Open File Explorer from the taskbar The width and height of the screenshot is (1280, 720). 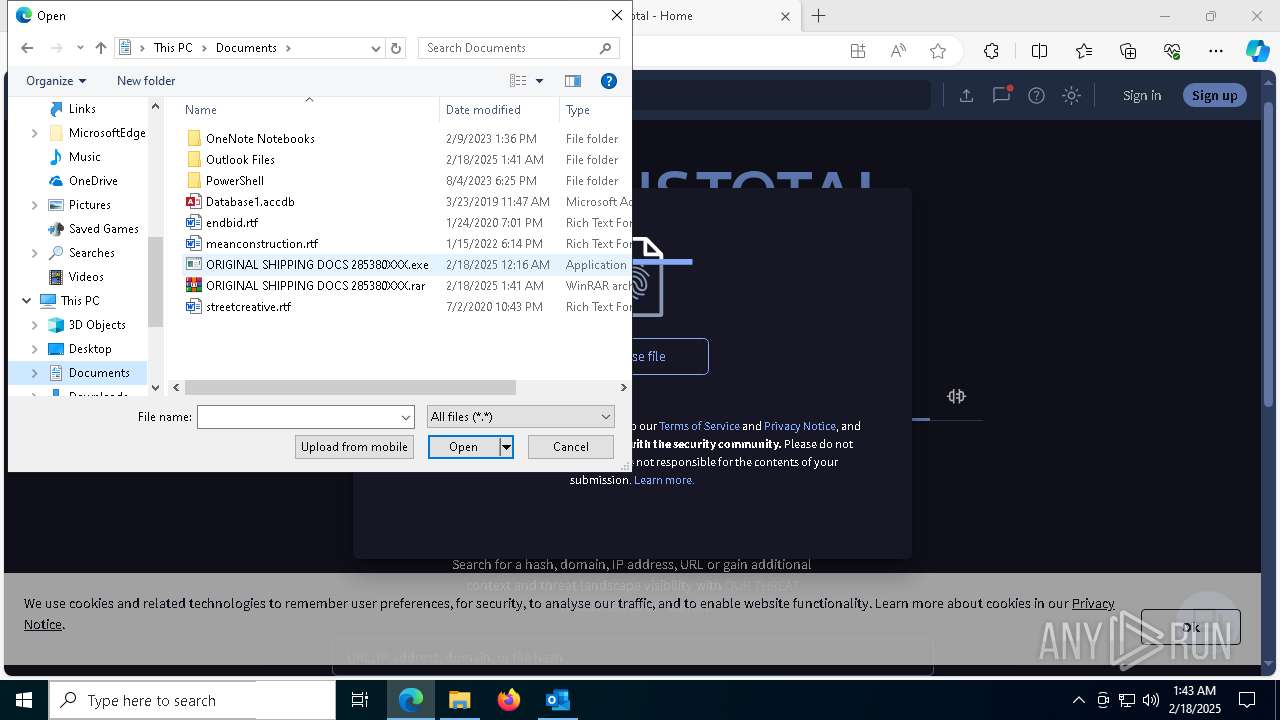click(x=459, y=700)
